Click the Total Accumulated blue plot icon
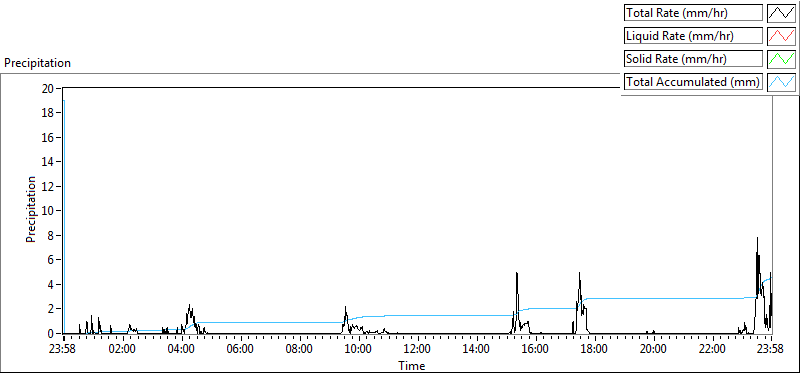The image size is (800, 373). tap(781, 82)
